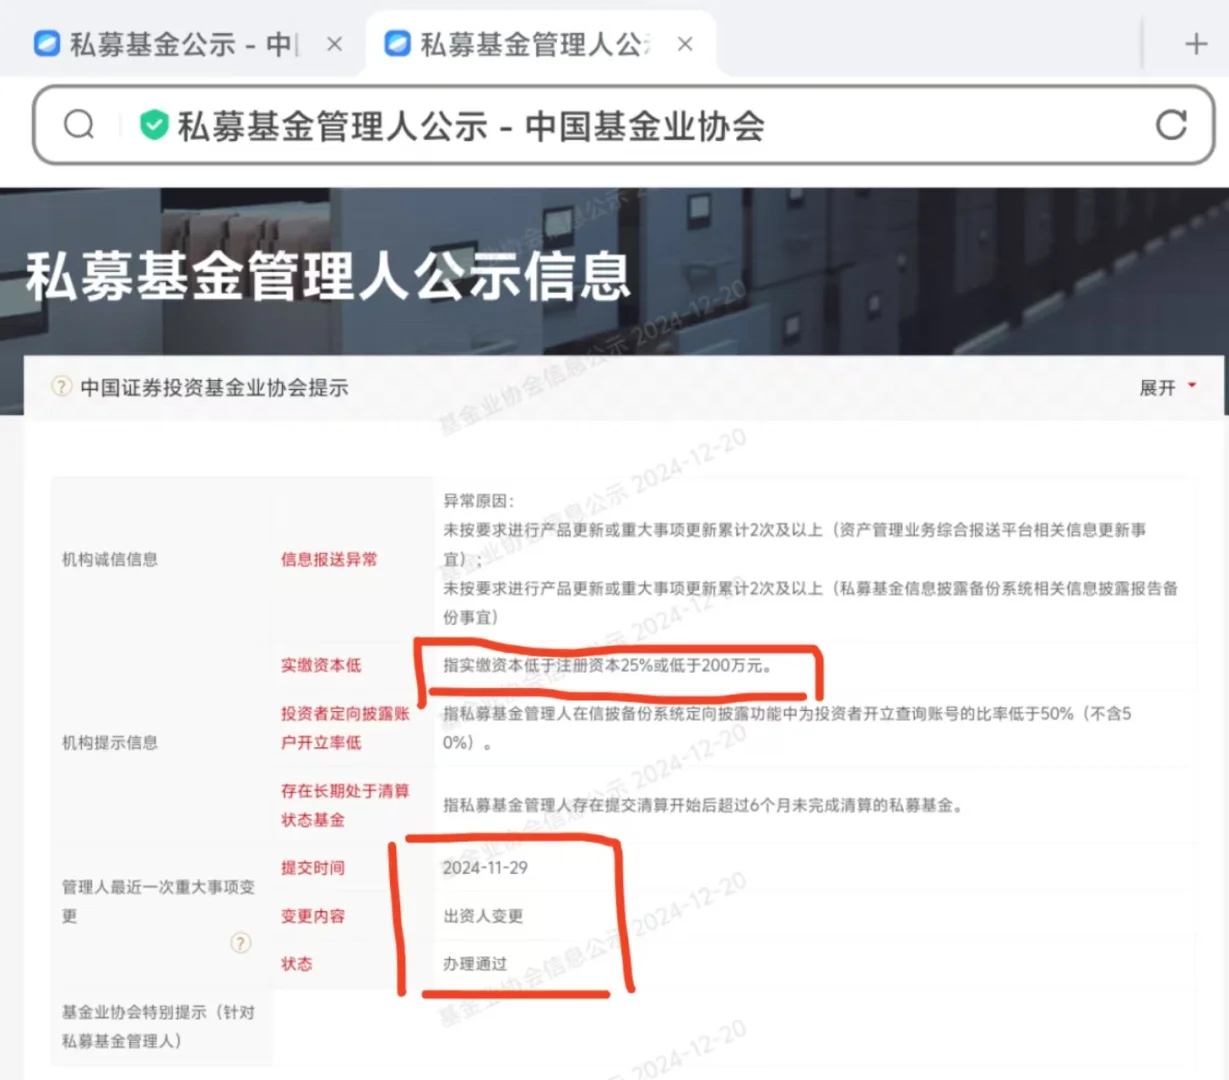Screen dimensions: 1229x1080
Task: Click the description mentioning 超过6个月未完成清算
Action: [x=703, y=805]
